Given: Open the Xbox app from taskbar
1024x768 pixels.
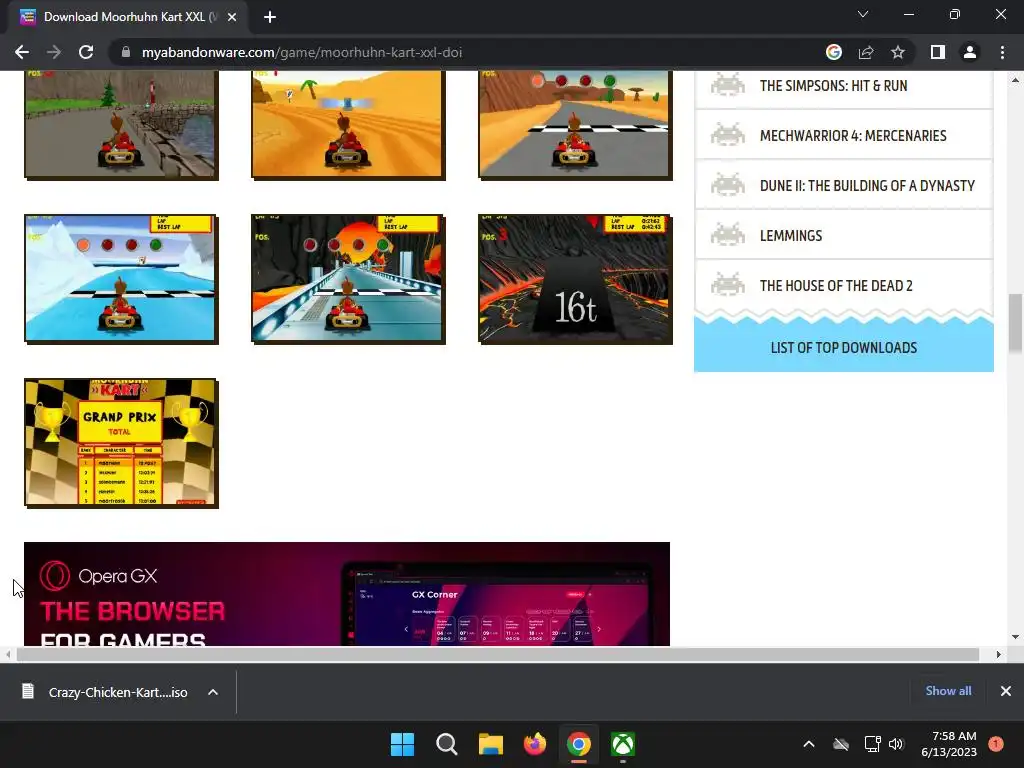Looking at the screenshot, I should pos(623,744).
